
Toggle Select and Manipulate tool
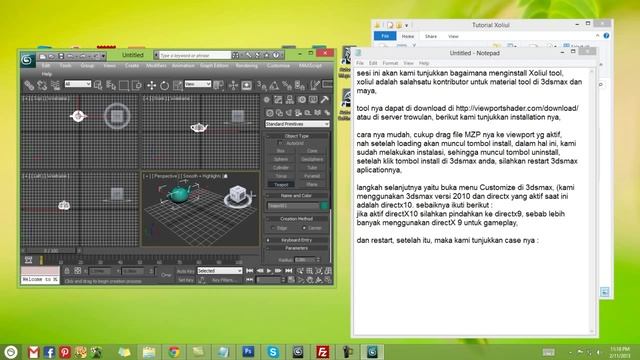pyautogui.click(x=233, y=85)
